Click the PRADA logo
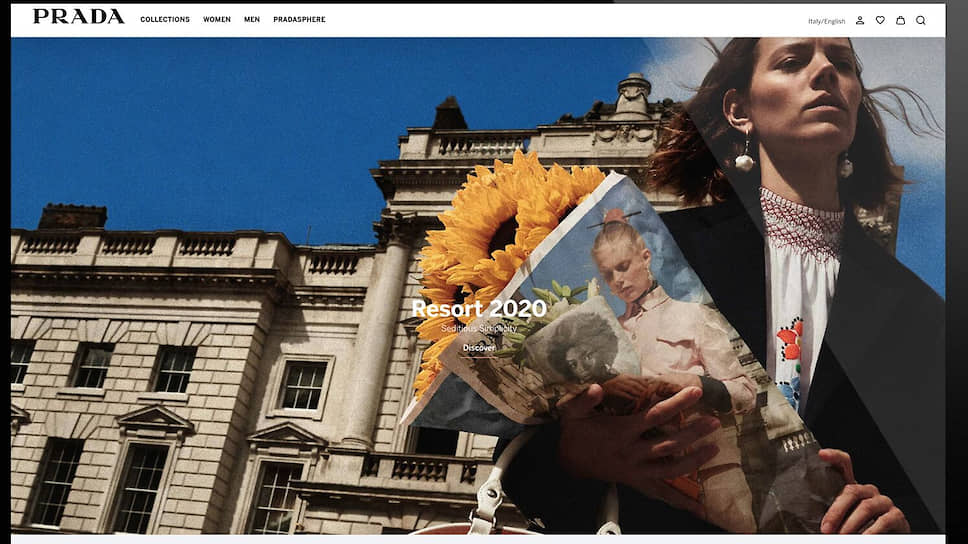Image resolution: width=968 pixels, height=544 pixels. tap(78, 17)
